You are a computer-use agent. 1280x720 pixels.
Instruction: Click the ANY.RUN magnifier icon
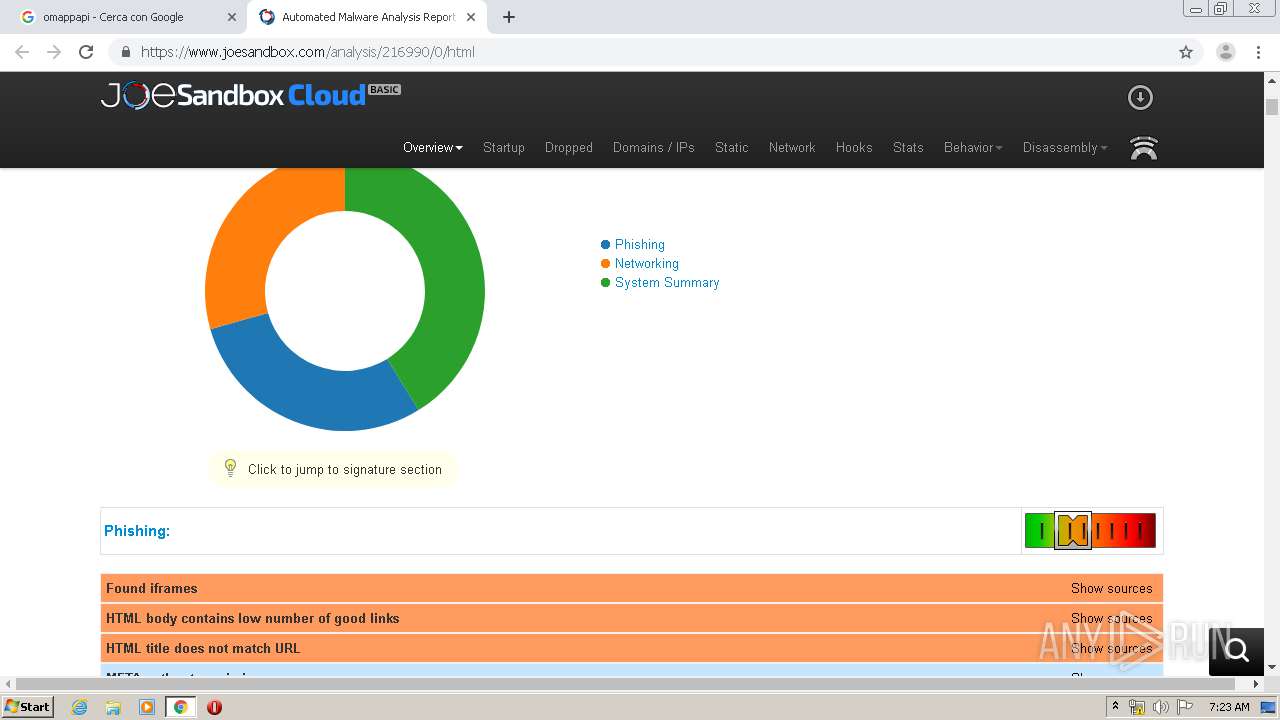(1236, 651)
